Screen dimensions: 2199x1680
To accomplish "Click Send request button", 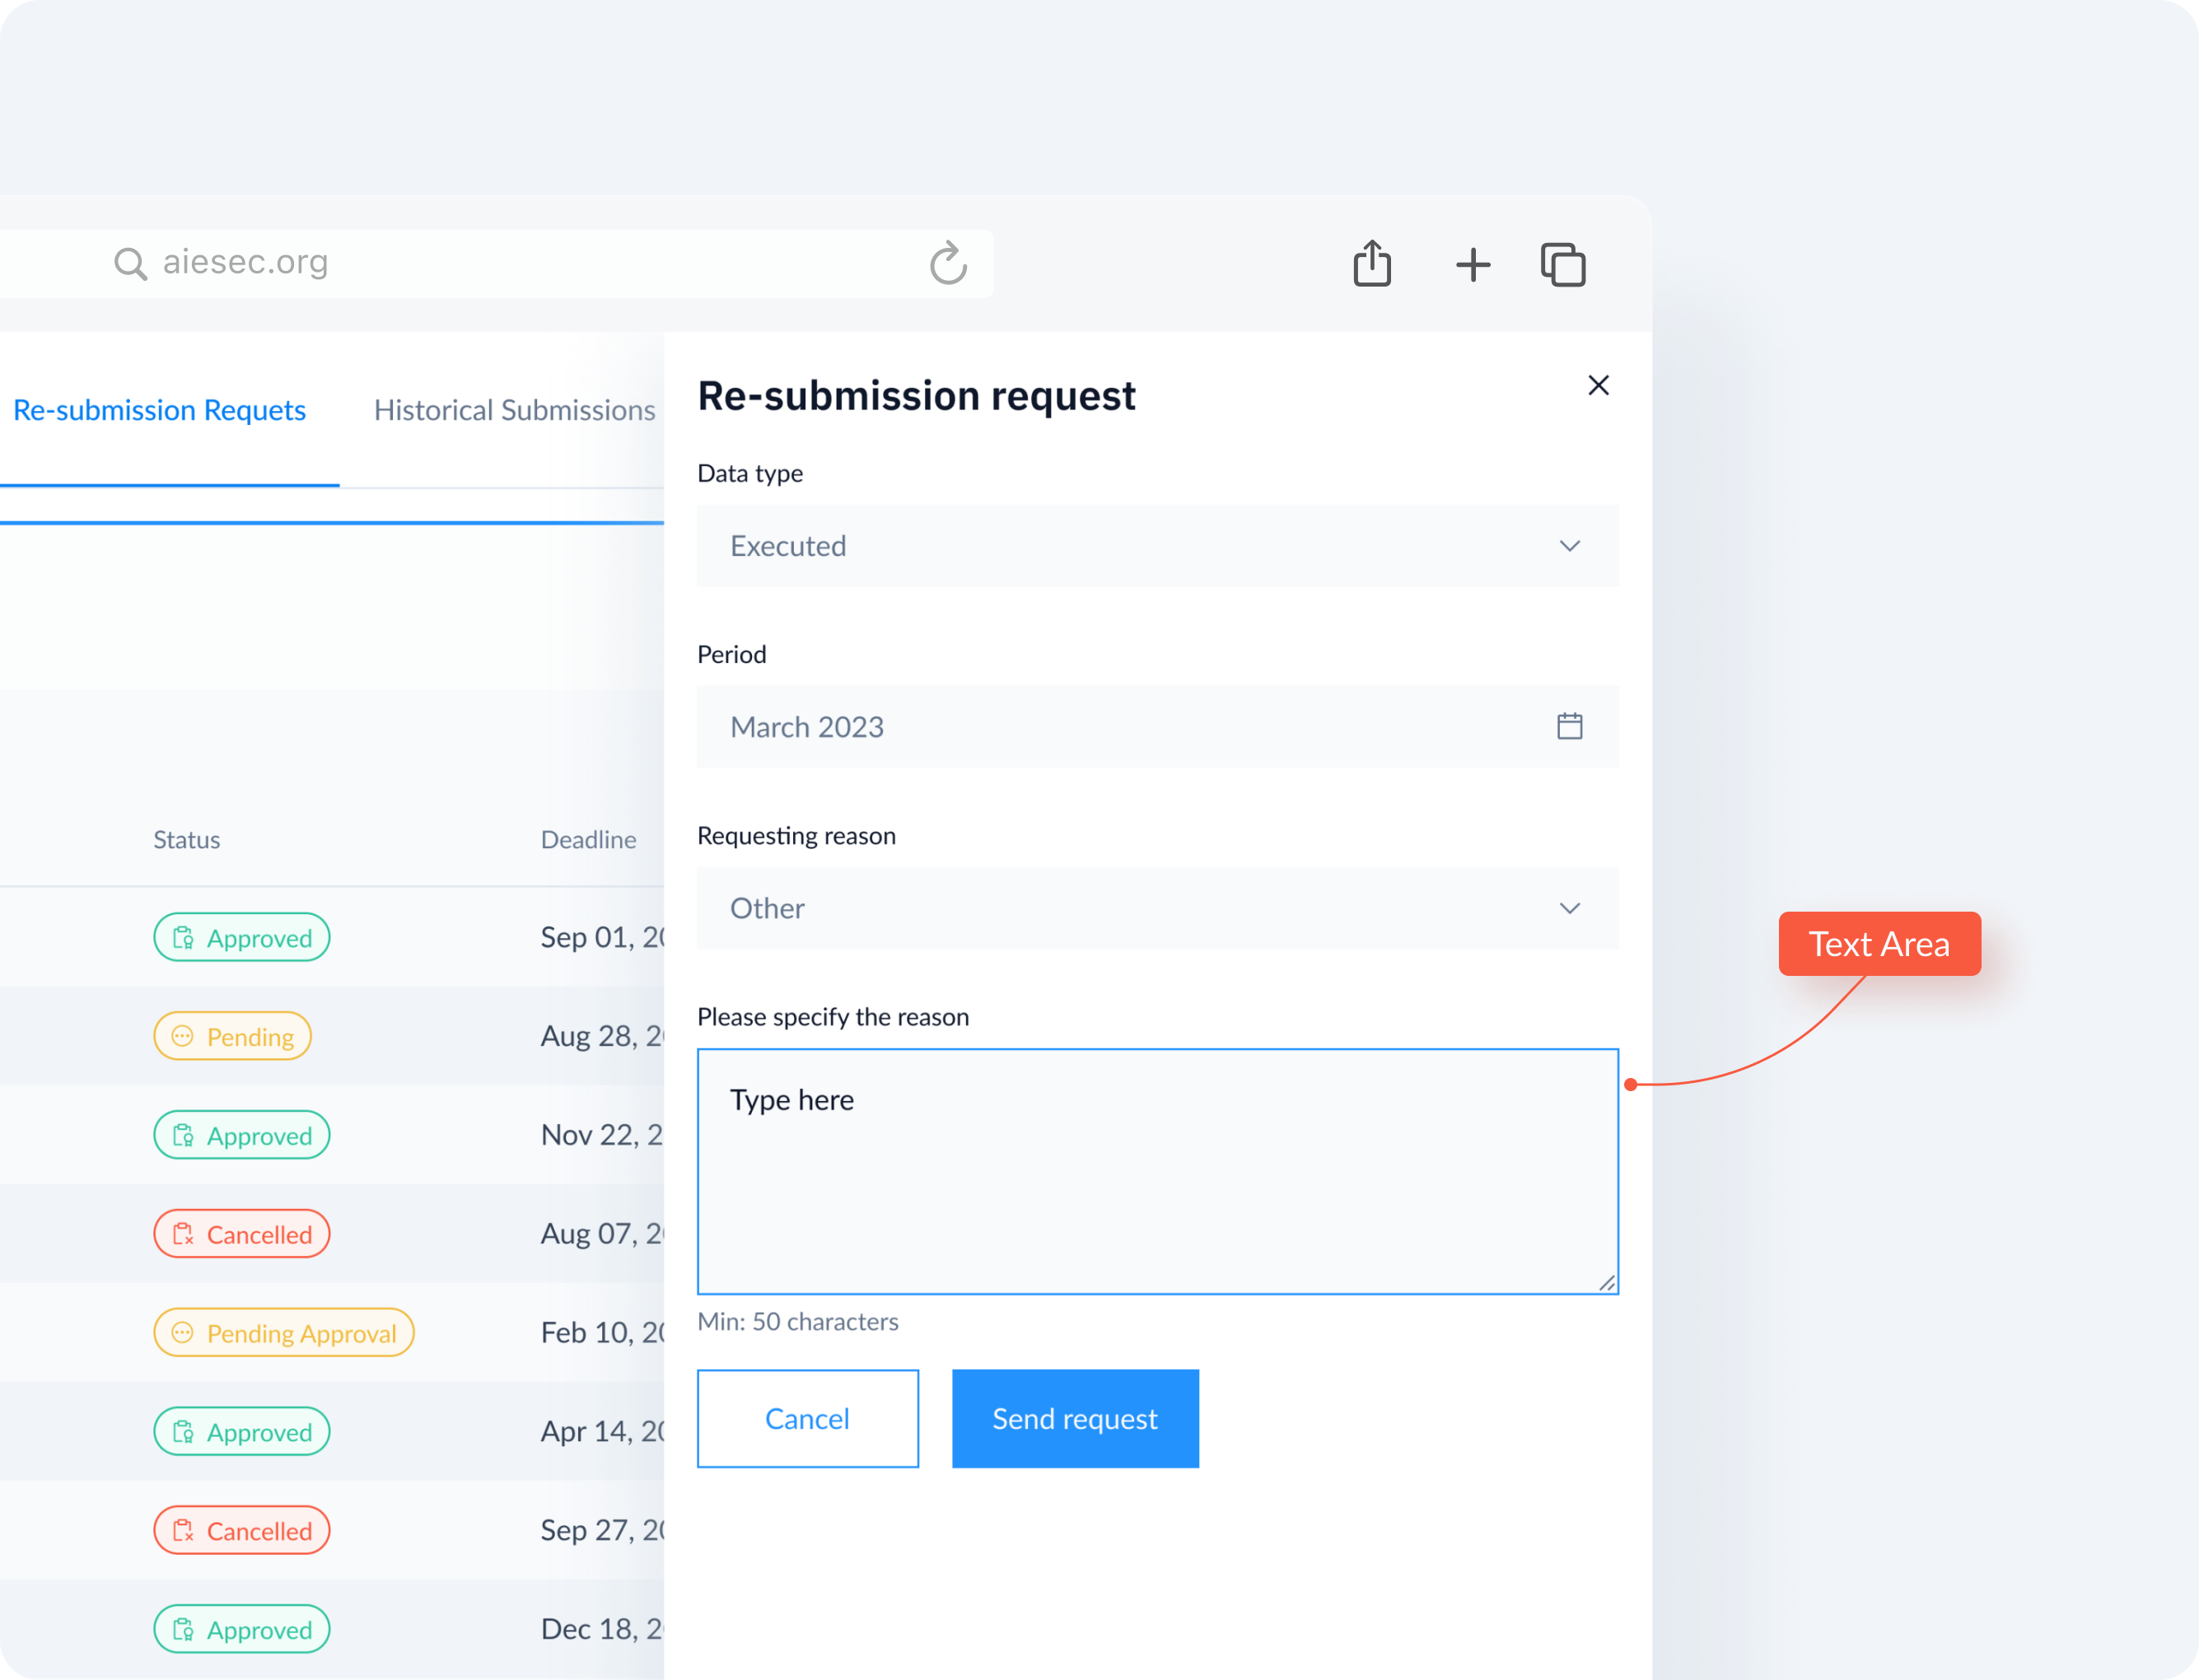I will pyautogui.click(x=1075, y=1418).
